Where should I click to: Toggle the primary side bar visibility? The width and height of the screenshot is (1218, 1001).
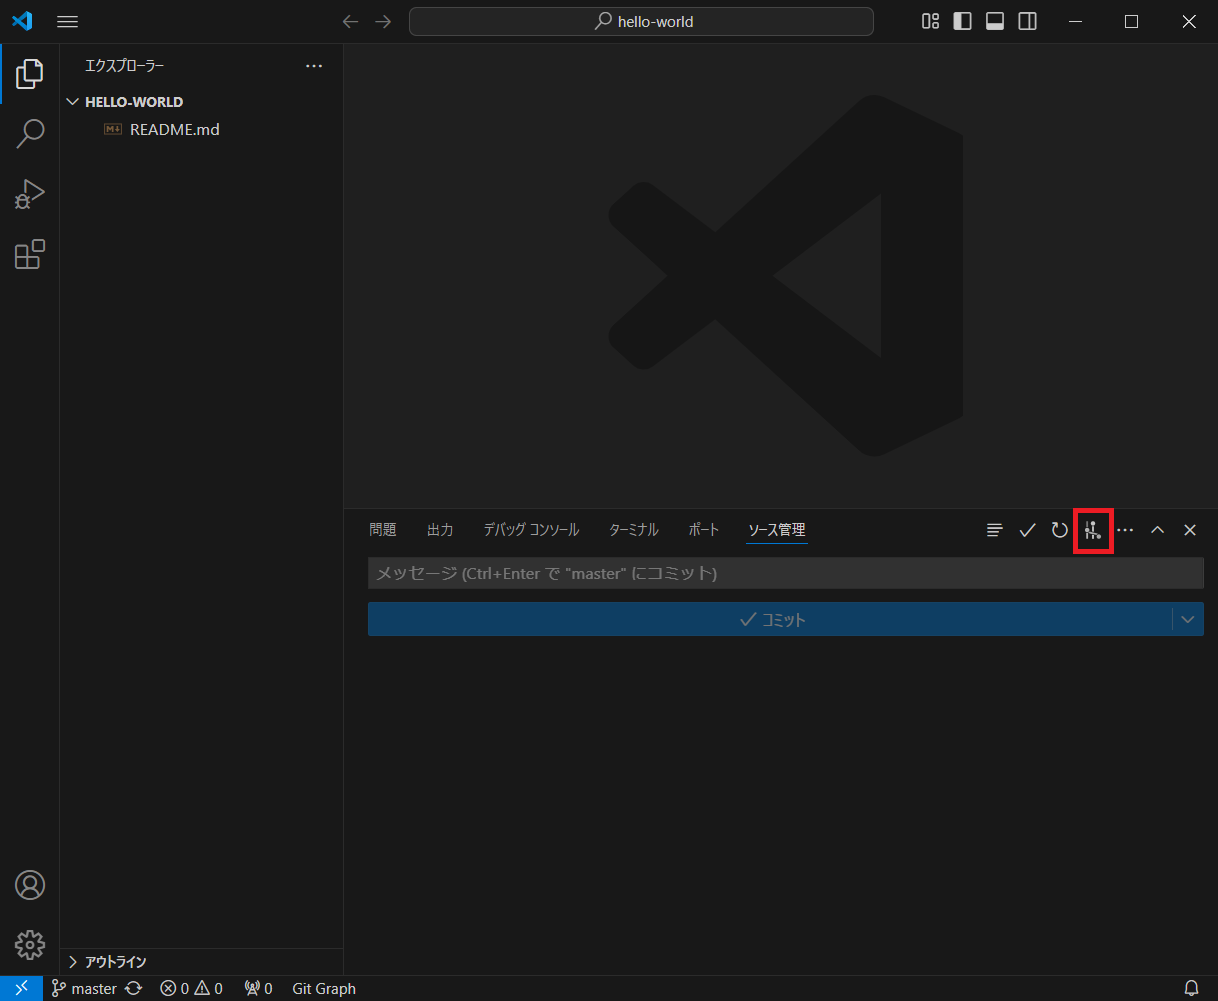[963, 22]
